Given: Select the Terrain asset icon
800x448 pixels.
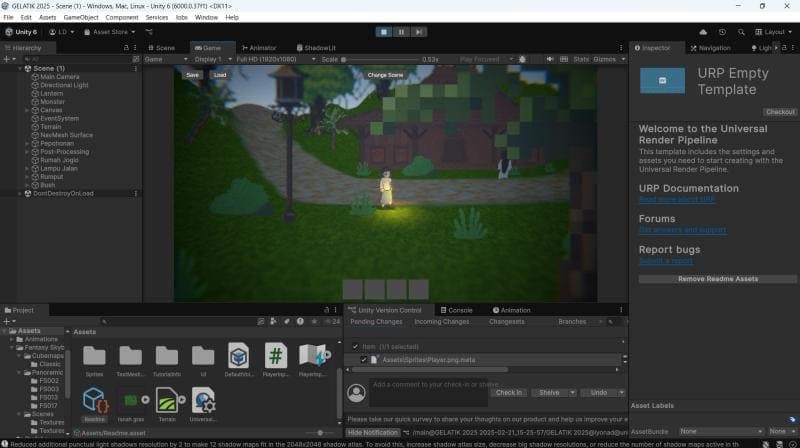Looking at the screenshot, I should (167, 400).
